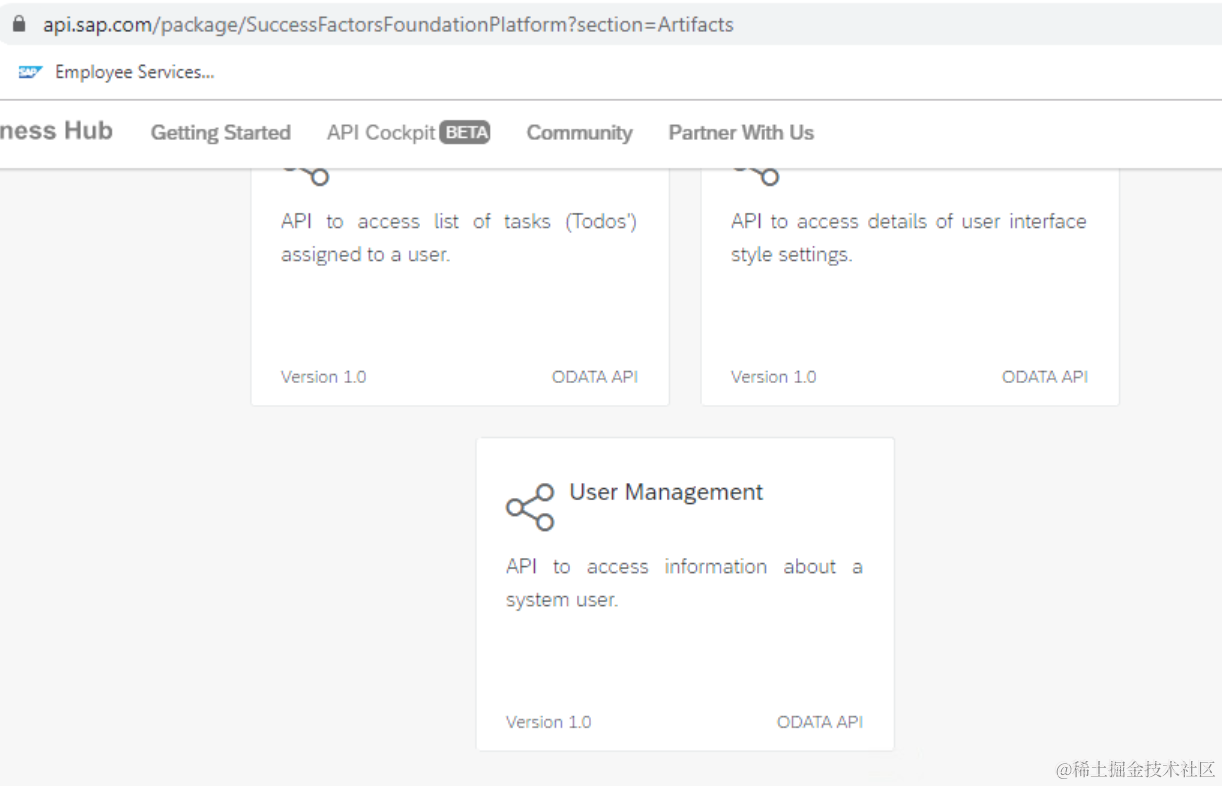
Task: Open the user interface style settings card
Action: (x=908, y=238)
